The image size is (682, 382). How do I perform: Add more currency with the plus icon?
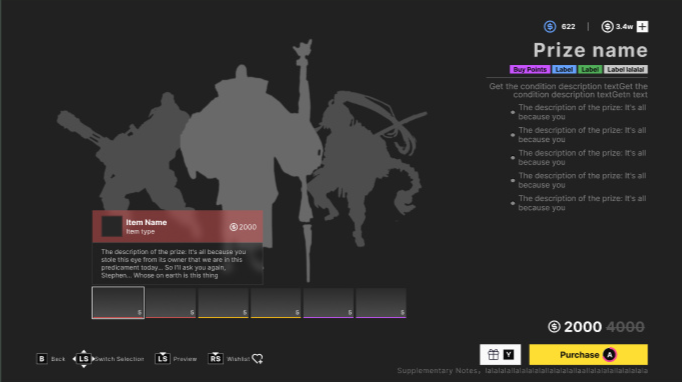(642, 27)
